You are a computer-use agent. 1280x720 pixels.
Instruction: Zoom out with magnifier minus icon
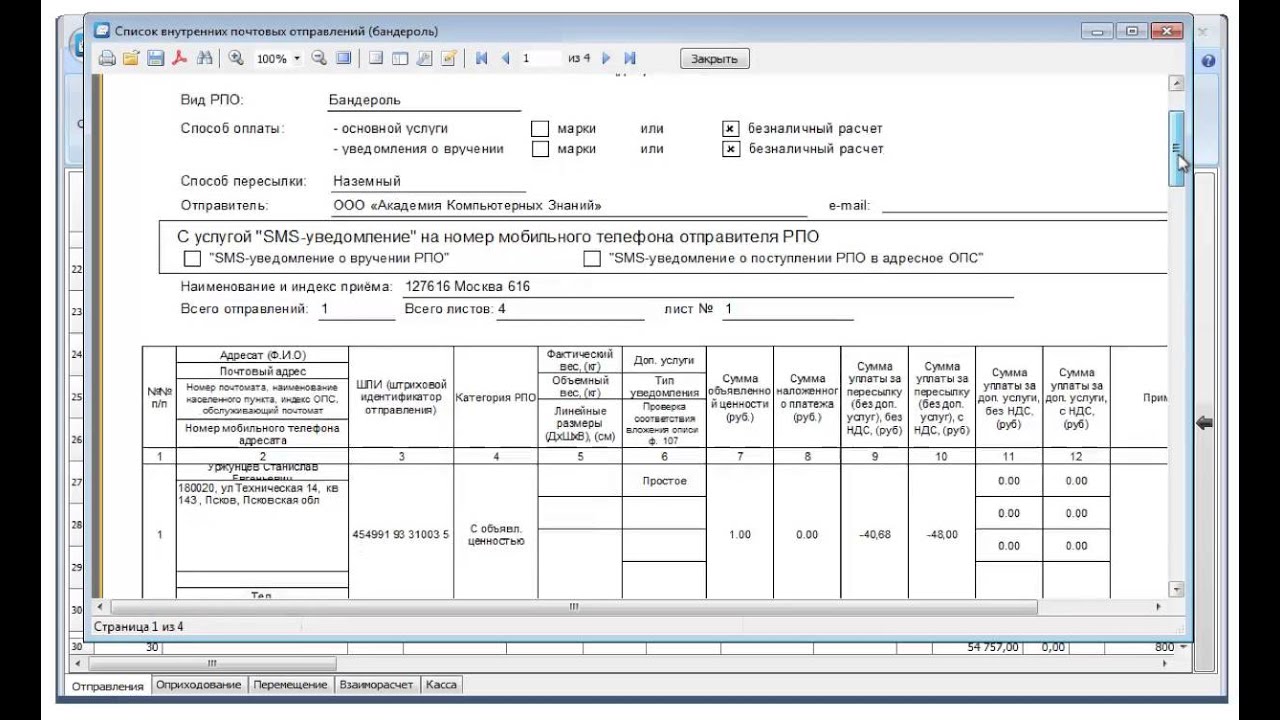click(319, 59)
